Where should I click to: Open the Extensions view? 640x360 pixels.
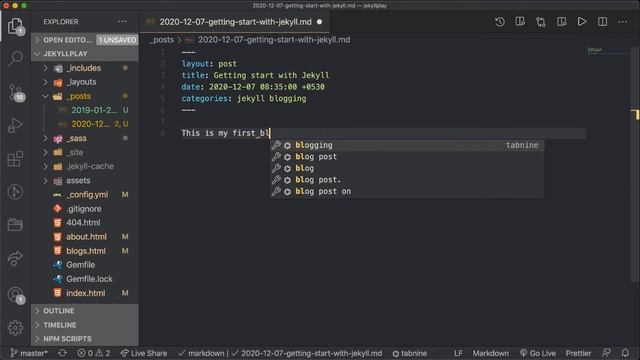[15, 159]
